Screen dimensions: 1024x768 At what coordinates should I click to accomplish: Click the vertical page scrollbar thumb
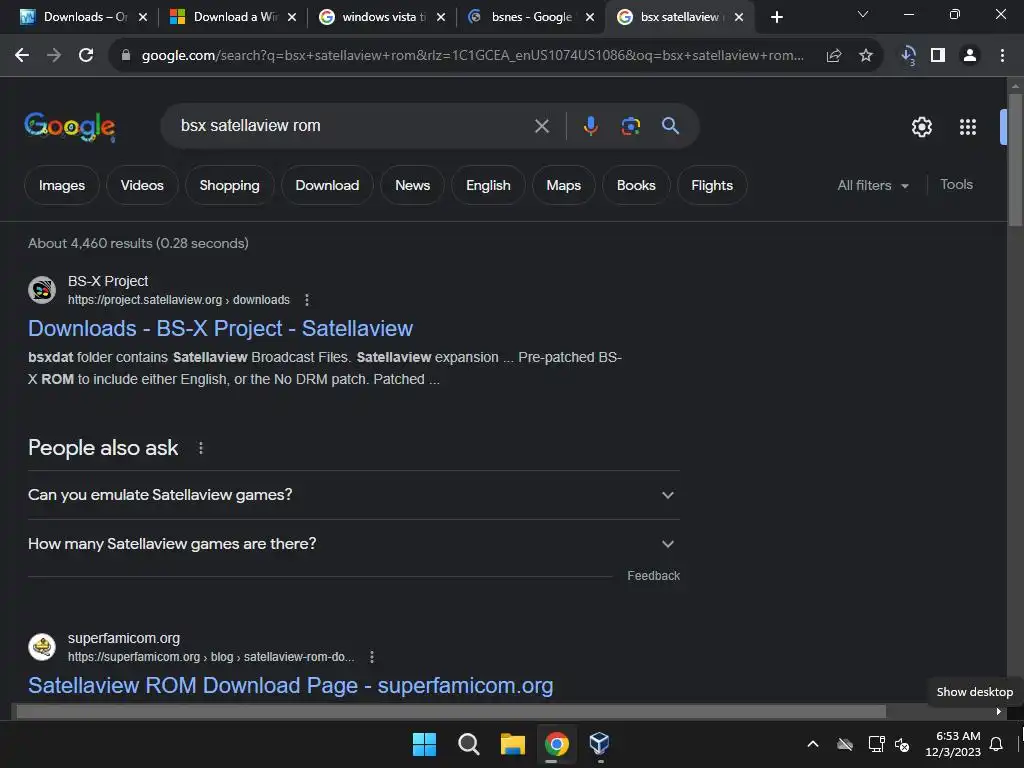pos(1015,160)
